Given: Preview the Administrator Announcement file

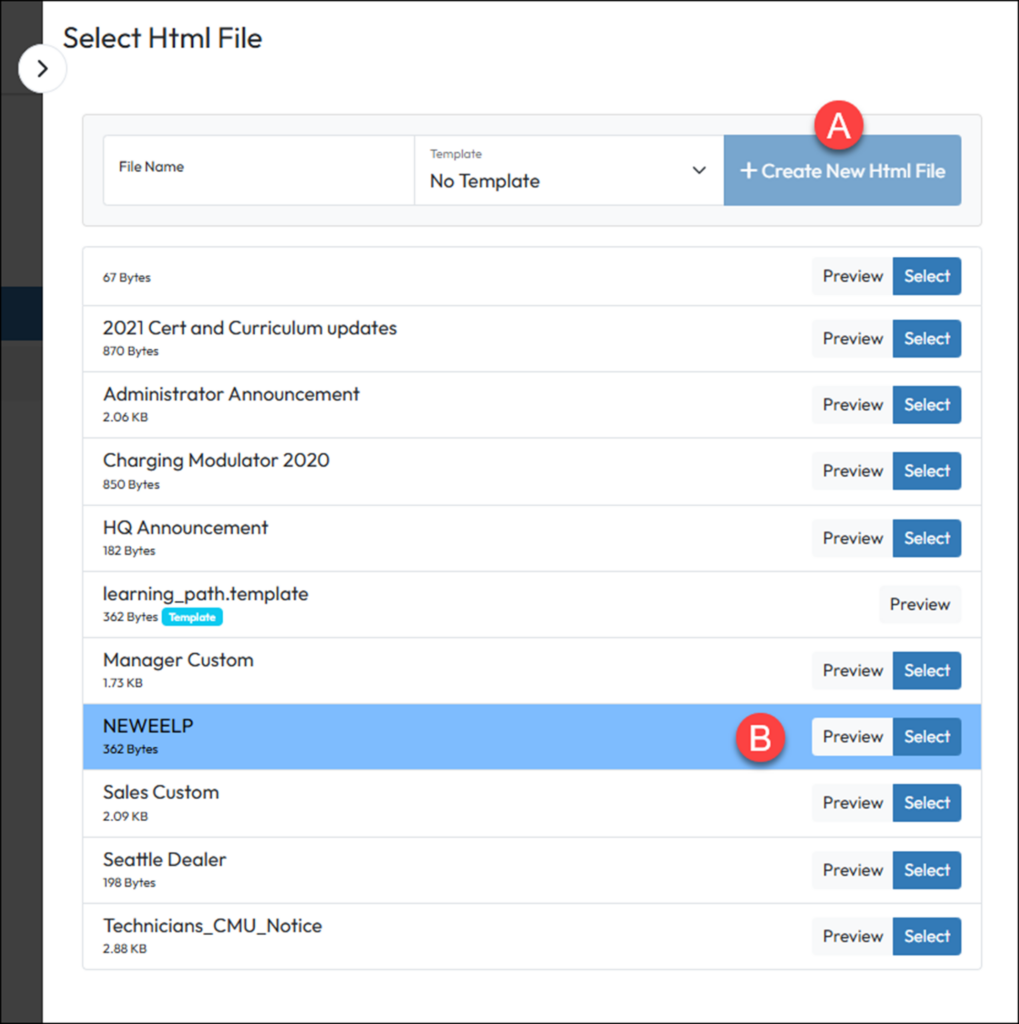Looking at the screenshot, I should pos(852,405).
